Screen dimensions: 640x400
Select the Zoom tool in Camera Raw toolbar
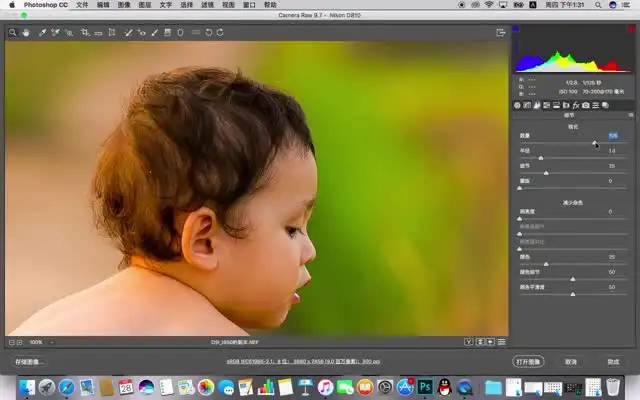coord(12,33)
